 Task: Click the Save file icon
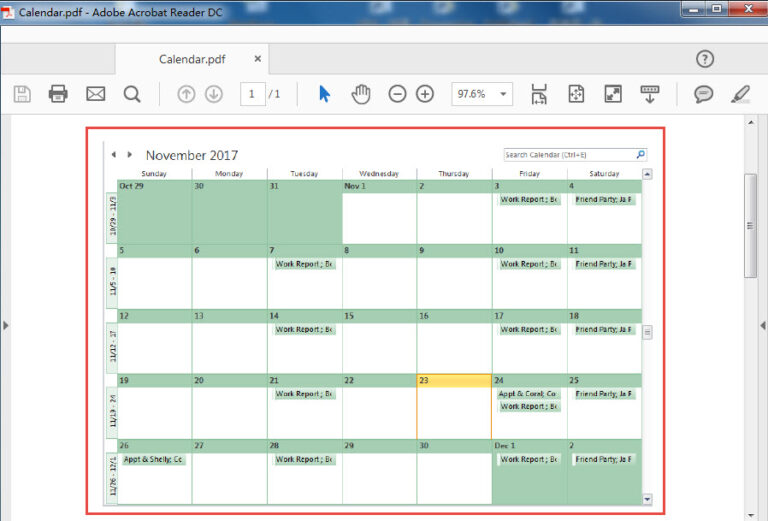[22, 94]
